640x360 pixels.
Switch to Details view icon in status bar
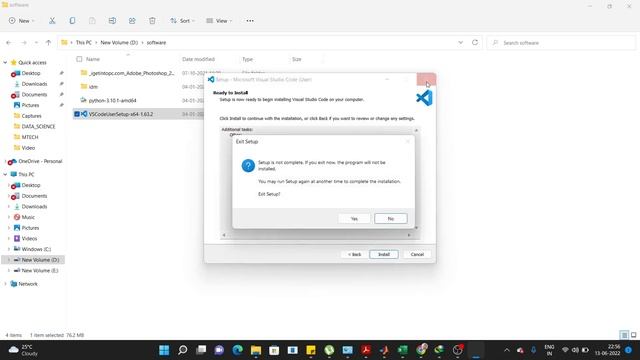(x=624, y=335)
